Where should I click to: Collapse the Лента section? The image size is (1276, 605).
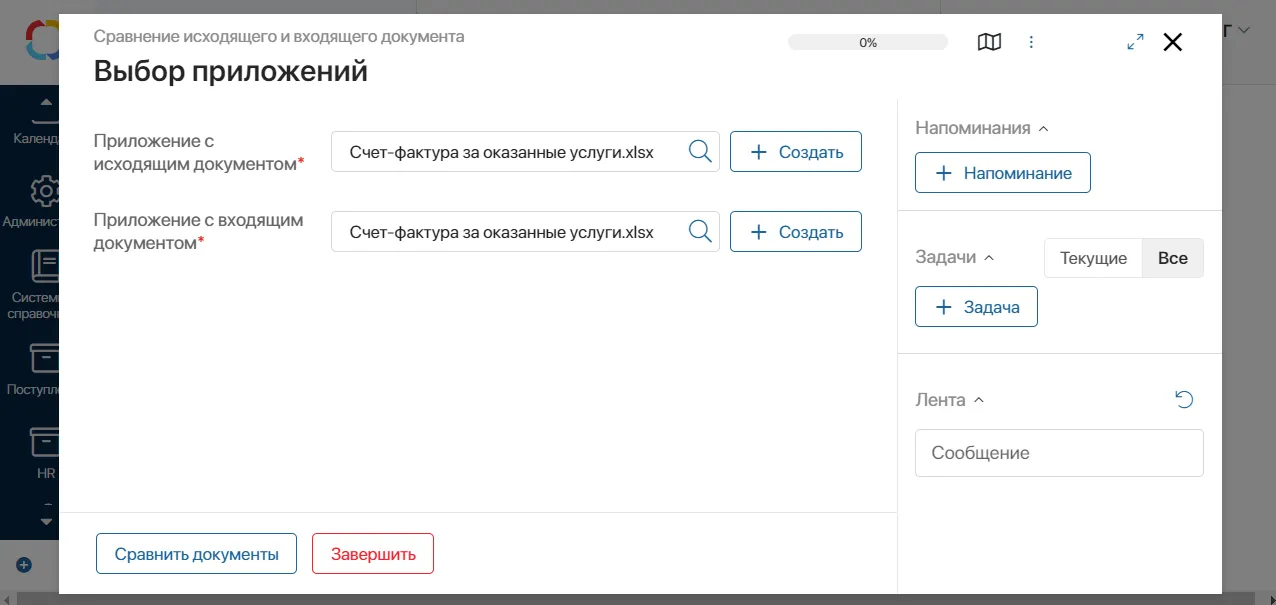click(x=978, y=400)
